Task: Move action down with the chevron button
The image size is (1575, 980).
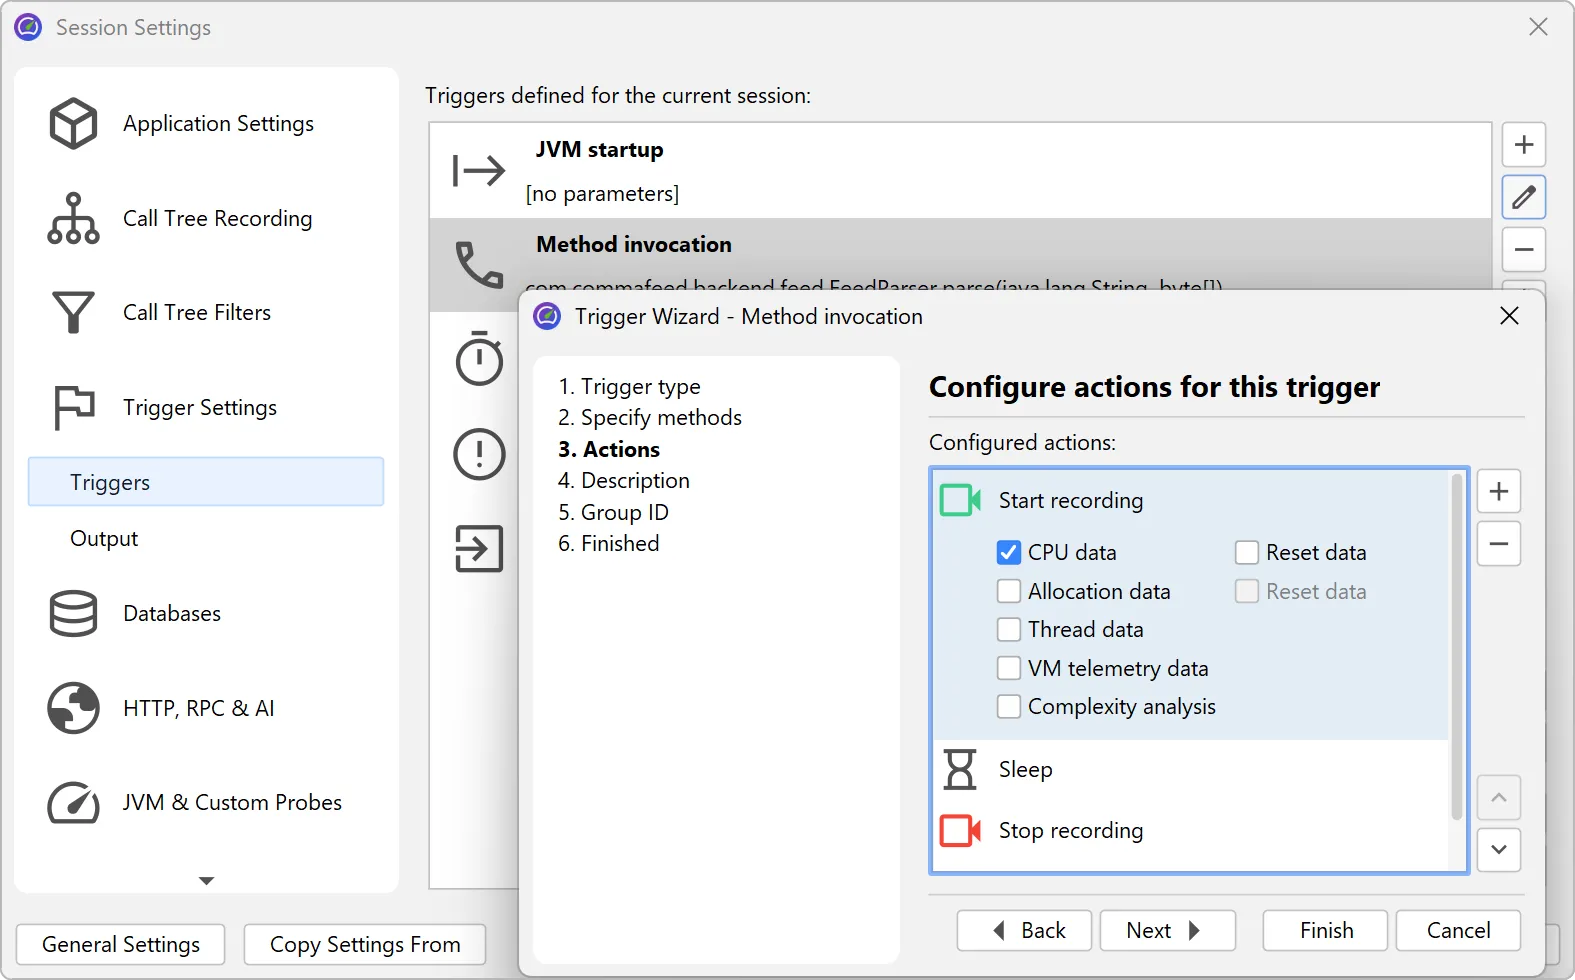Action: (x=1498, y=849)
